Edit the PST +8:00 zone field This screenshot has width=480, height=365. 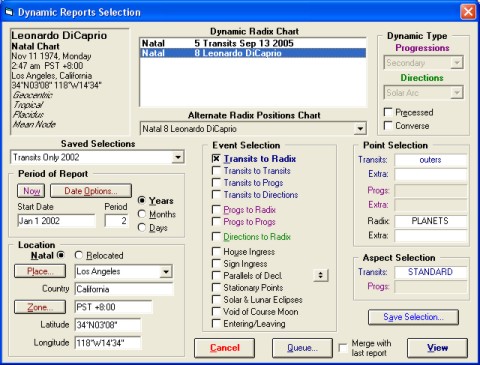[113, 307]
